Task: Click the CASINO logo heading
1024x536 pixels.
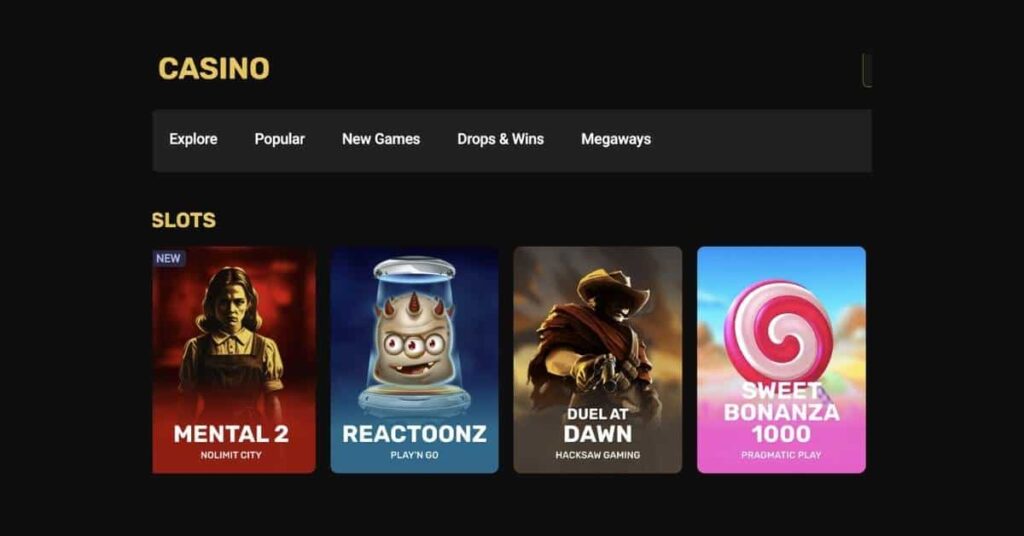Action: [214, 69]
